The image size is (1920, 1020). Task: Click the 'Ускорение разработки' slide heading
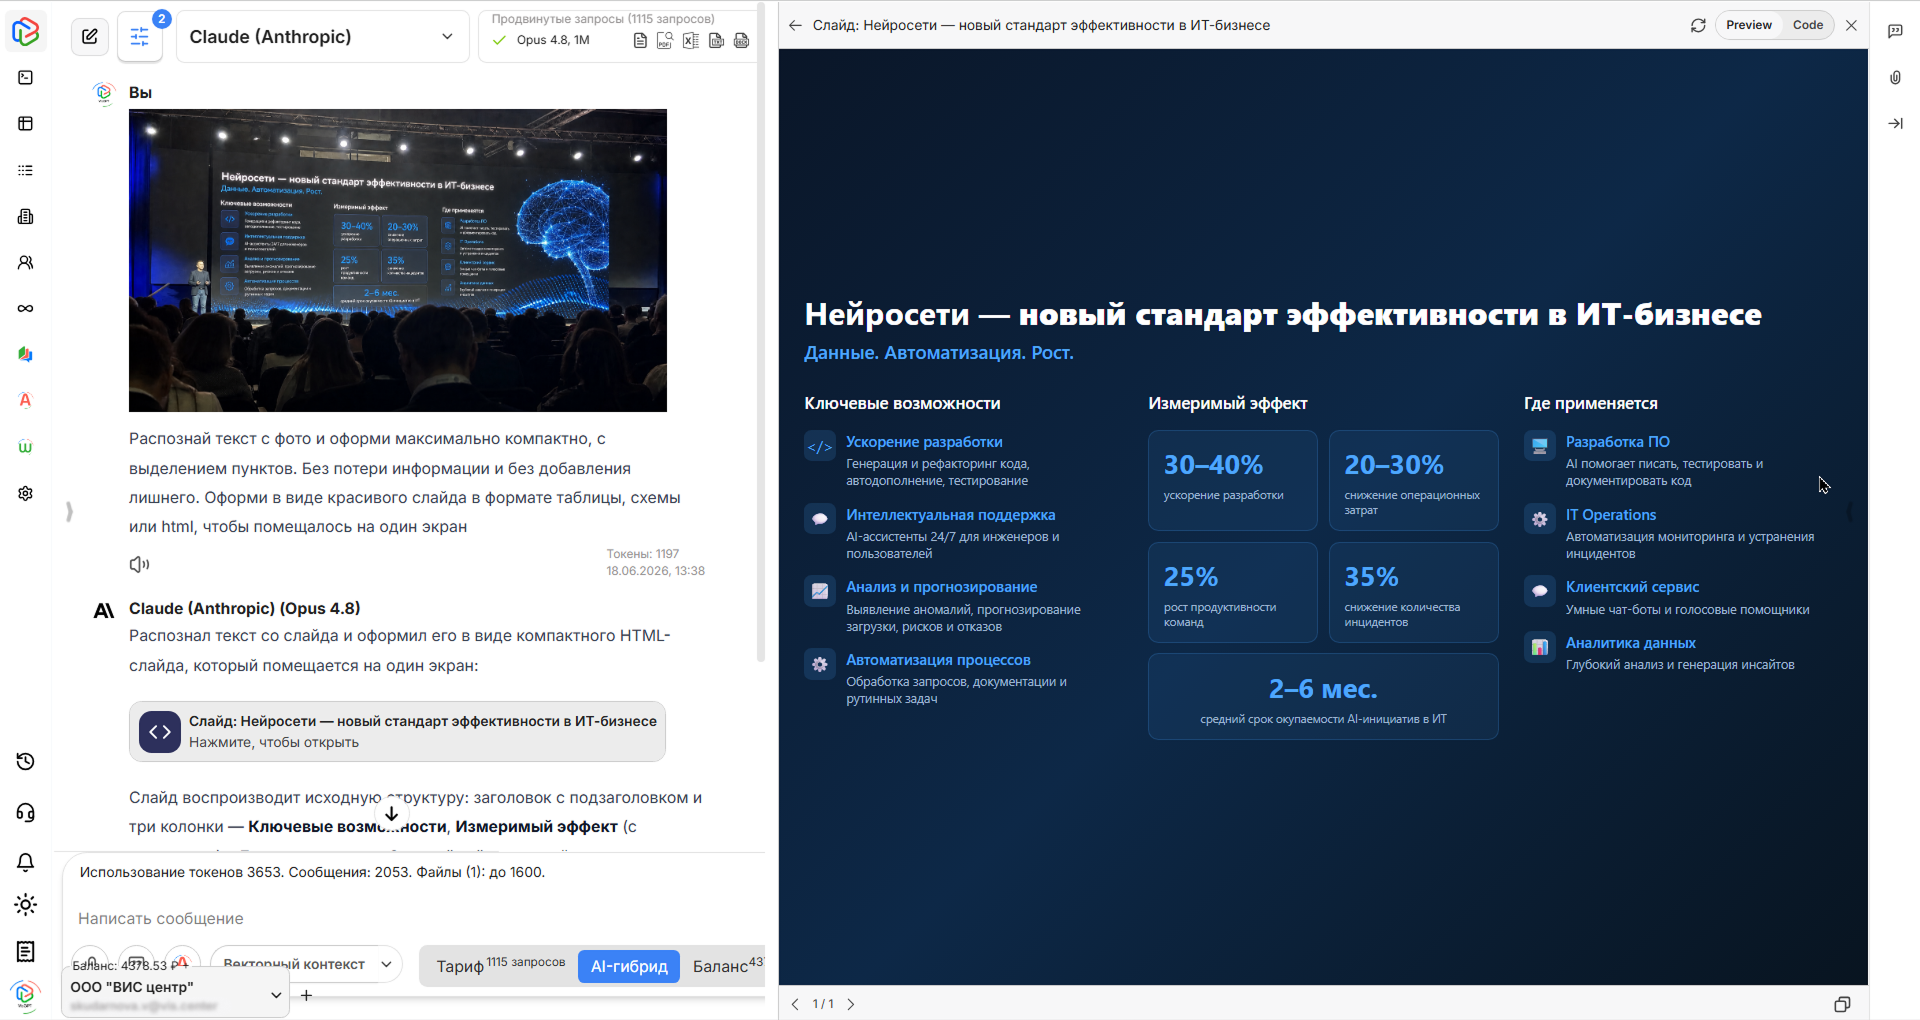click(924, 442)
